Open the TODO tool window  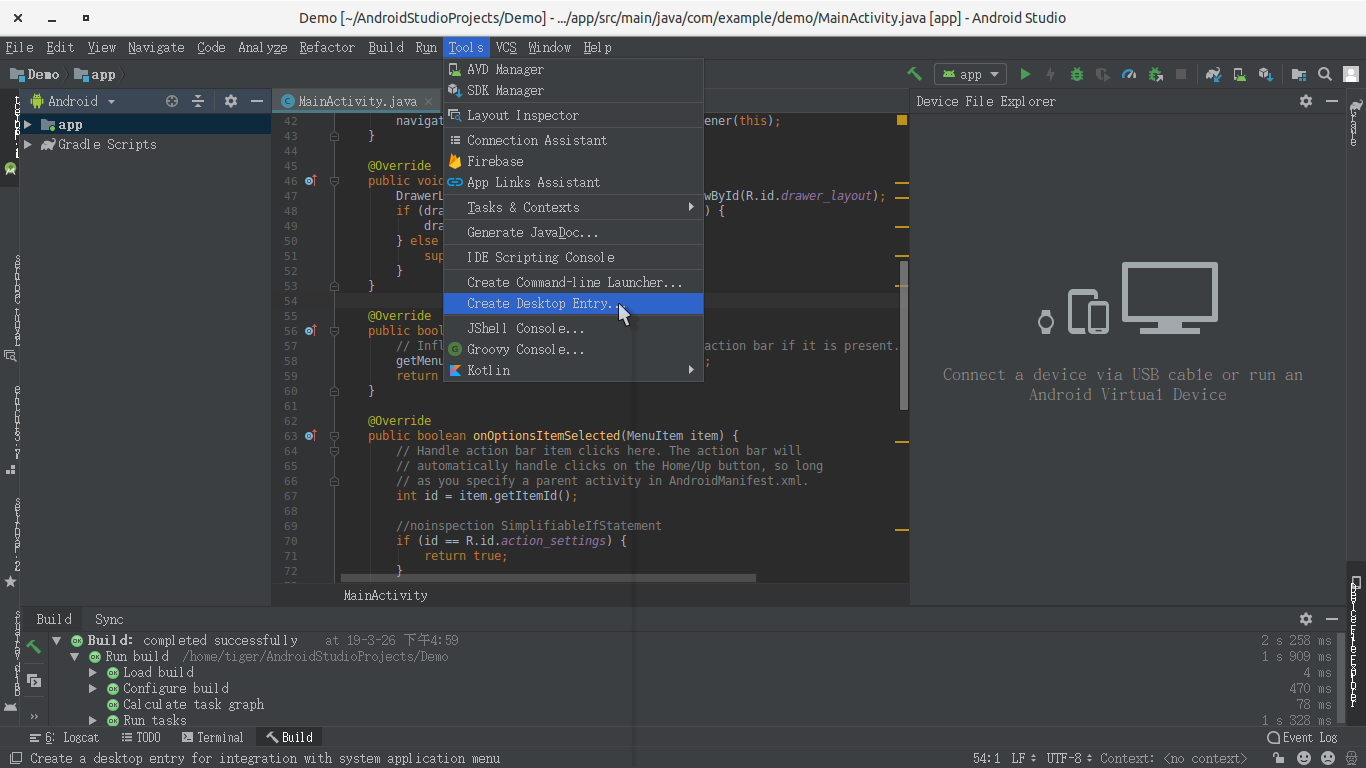click(x=140, y=737)
